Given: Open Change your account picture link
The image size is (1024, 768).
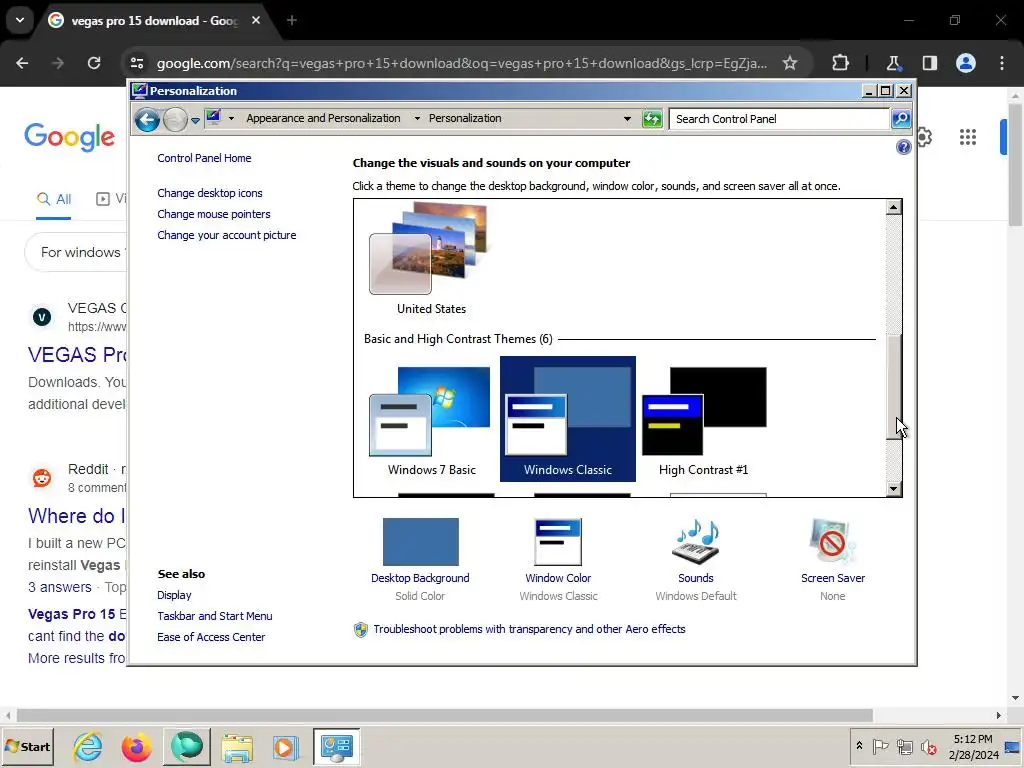Looking at the screenshot, I should tap(227, 235).
